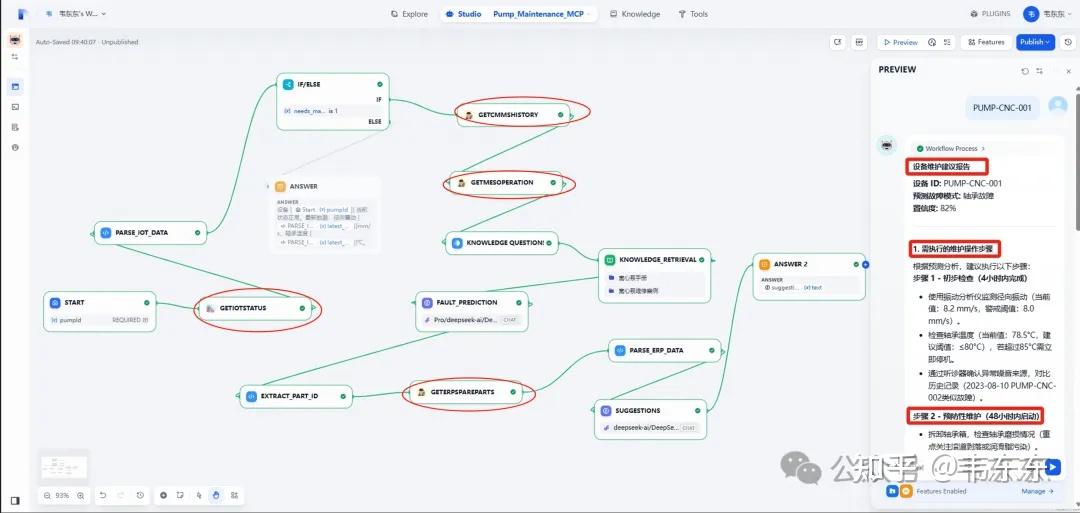
Task: Add a new block with the plus icon
Action: [163, 495]
